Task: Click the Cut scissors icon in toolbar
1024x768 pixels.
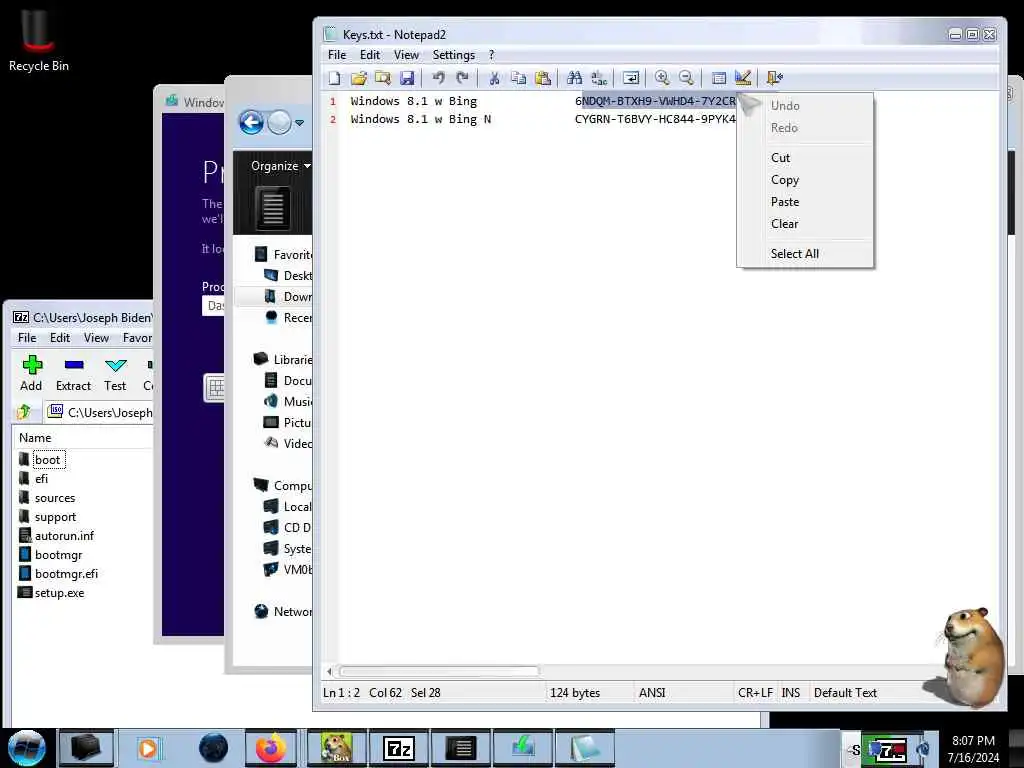Action: pyautogui.click(x=494, y=78)
